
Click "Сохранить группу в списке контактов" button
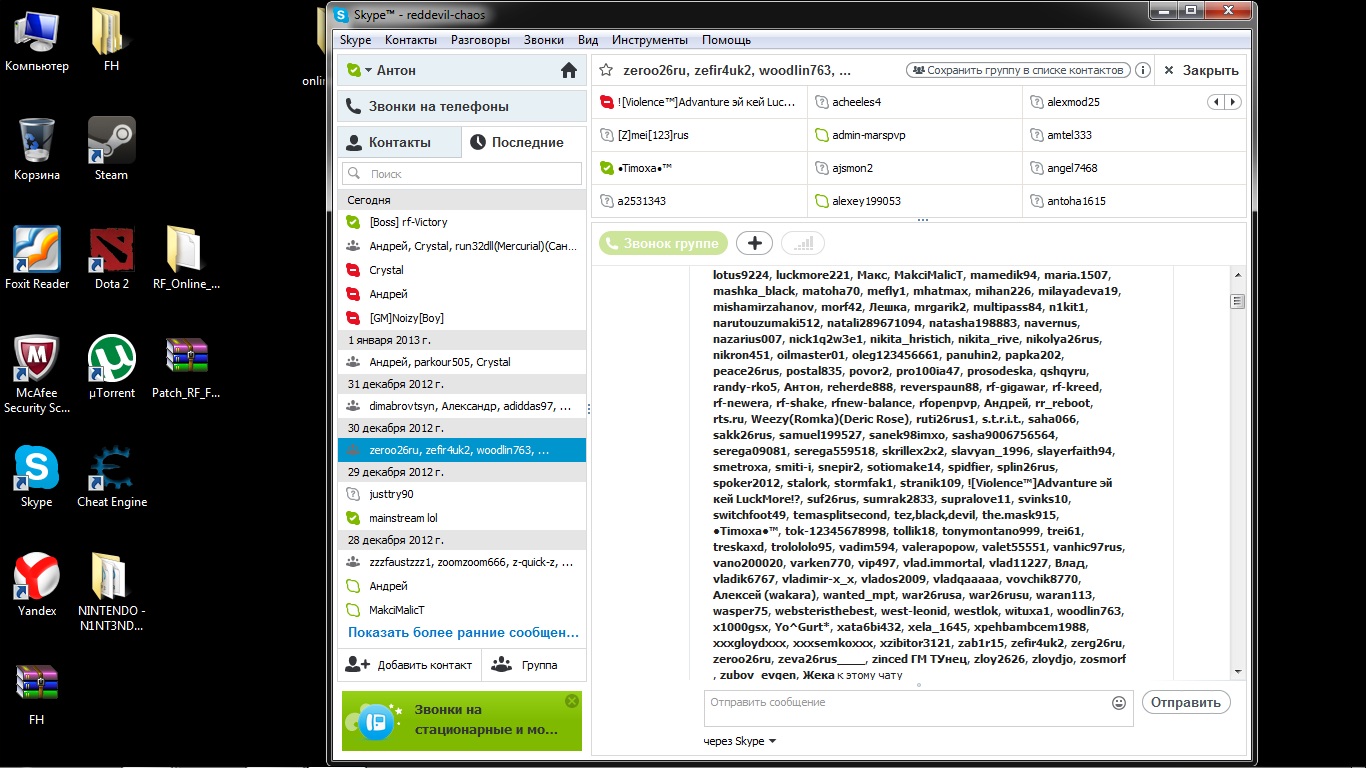tap(1018, 71)
